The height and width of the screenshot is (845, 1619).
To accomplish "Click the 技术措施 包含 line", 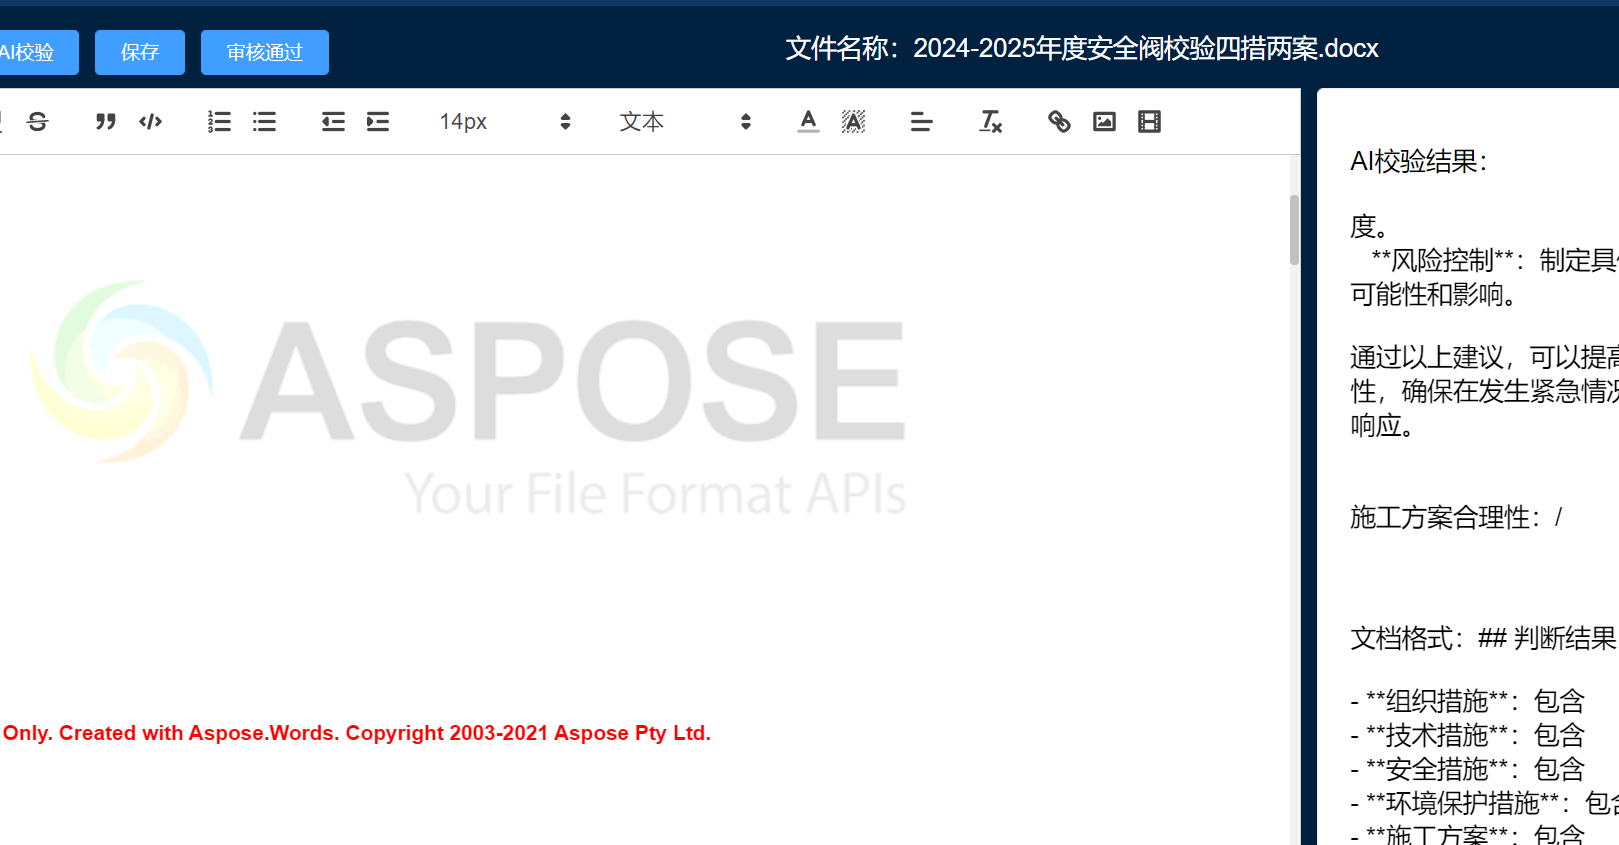I will click(1468, 736).
